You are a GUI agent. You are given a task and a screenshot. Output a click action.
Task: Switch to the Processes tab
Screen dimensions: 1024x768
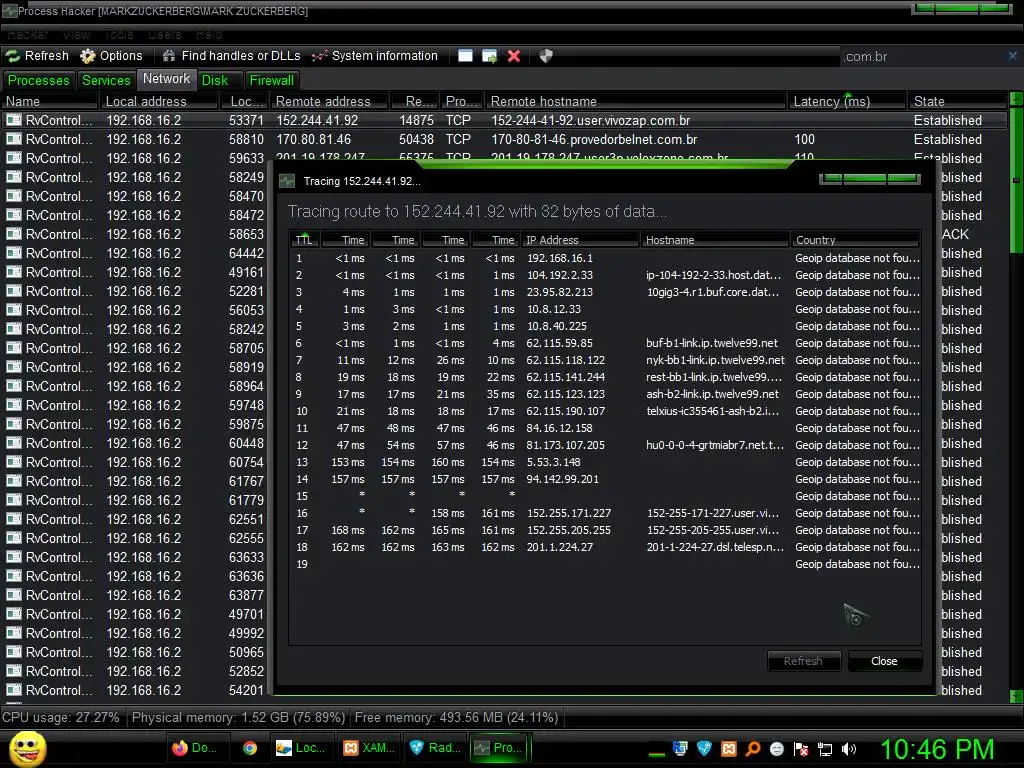point(38,80)
